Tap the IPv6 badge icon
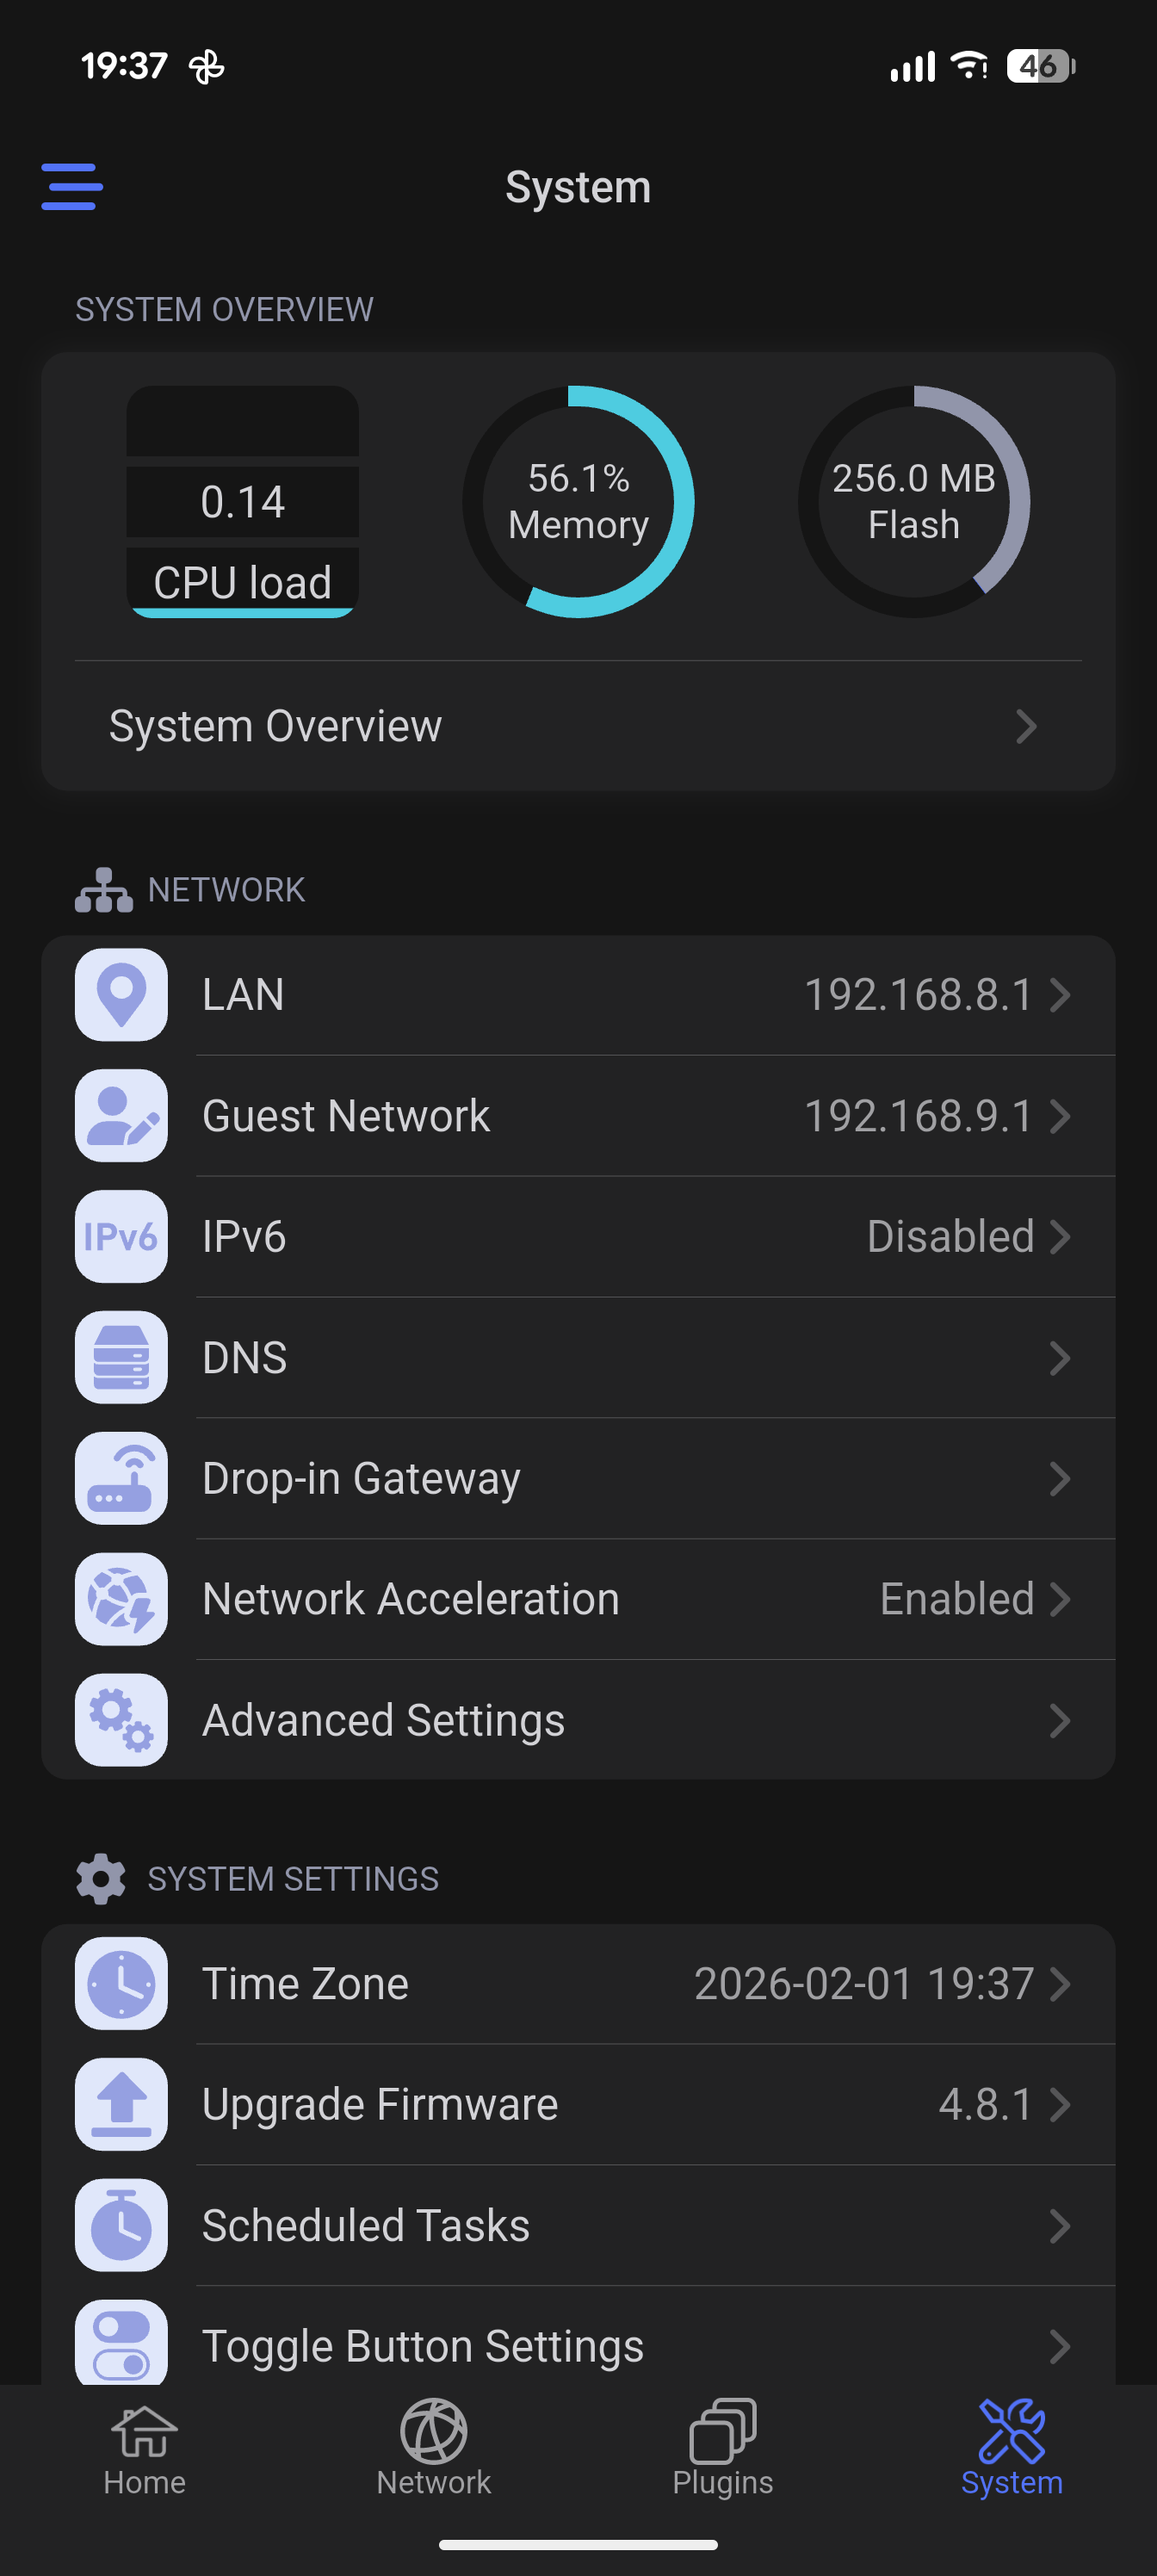This screenshot has height=2576, width=1157. [x=121, y=1237]
